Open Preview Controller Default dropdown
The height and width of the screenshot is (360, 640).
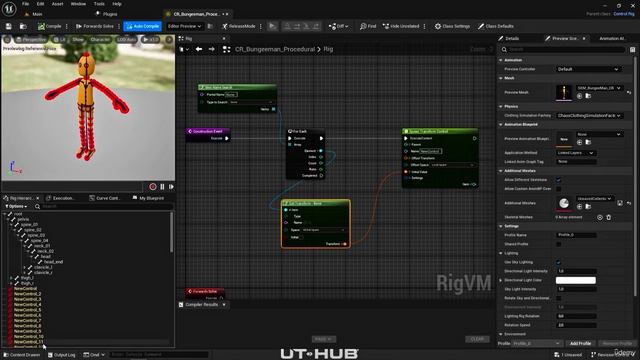click(x=588, y=69)
